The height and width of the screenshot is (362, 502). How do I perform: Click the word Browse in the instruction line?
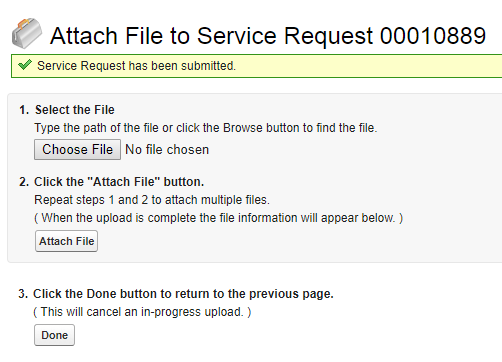click(x=243, y=128)
